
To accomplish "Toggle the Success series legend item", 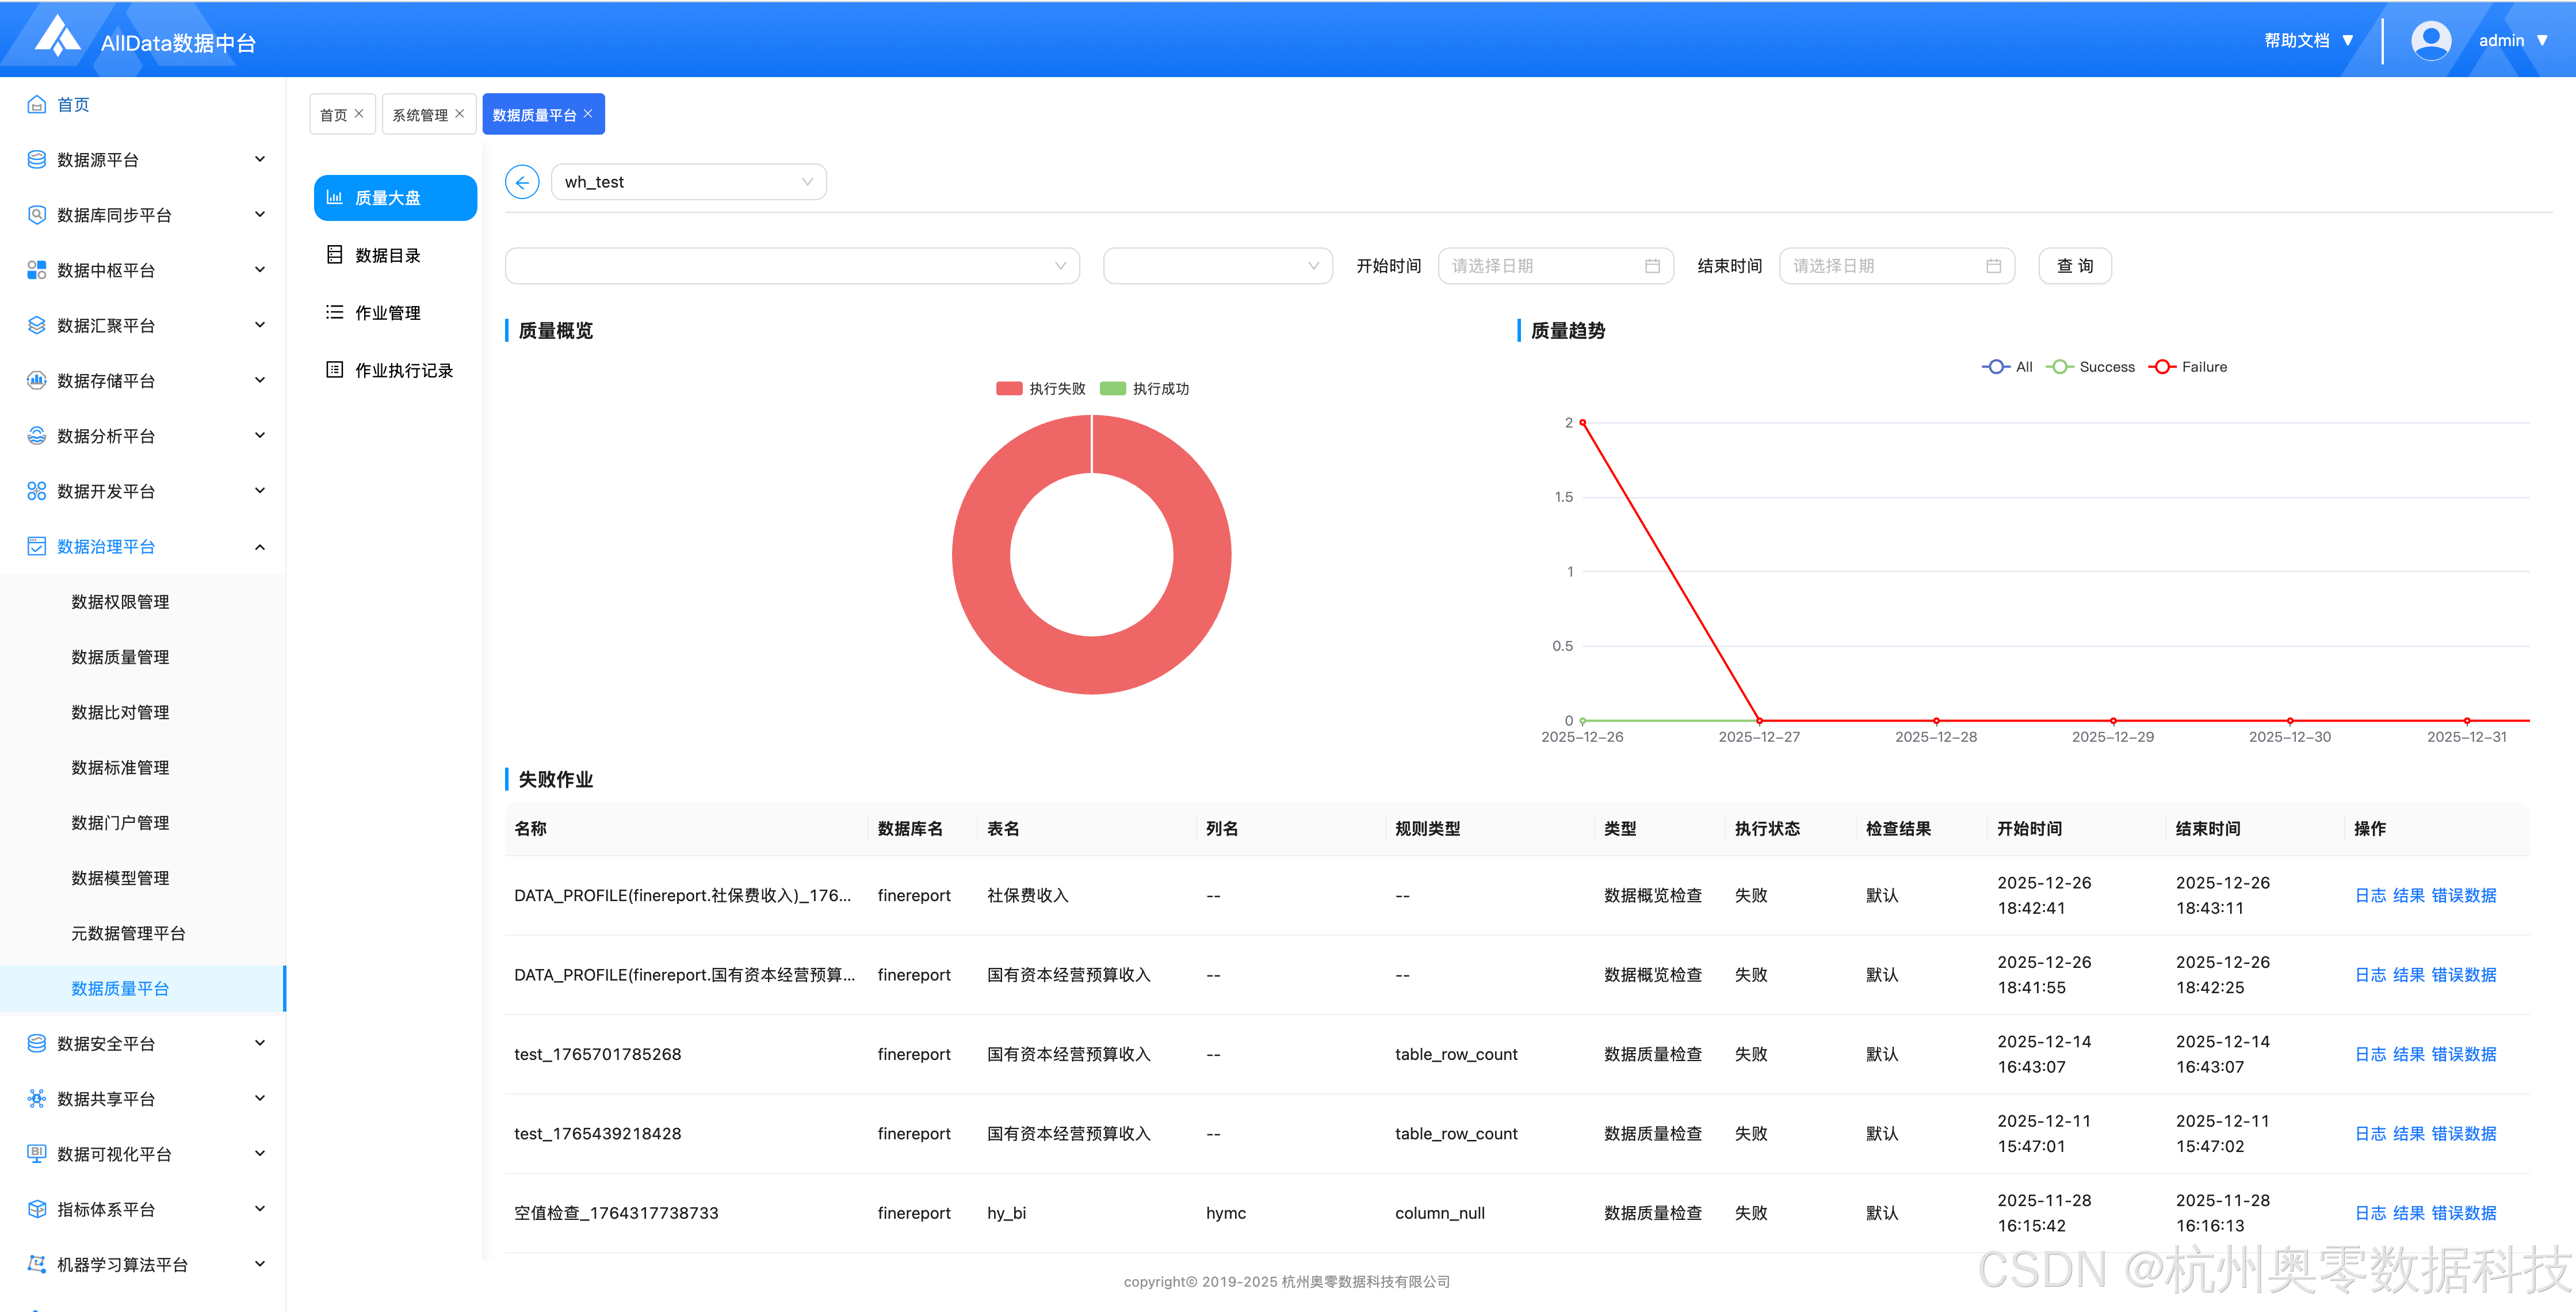I will 2091,367.
